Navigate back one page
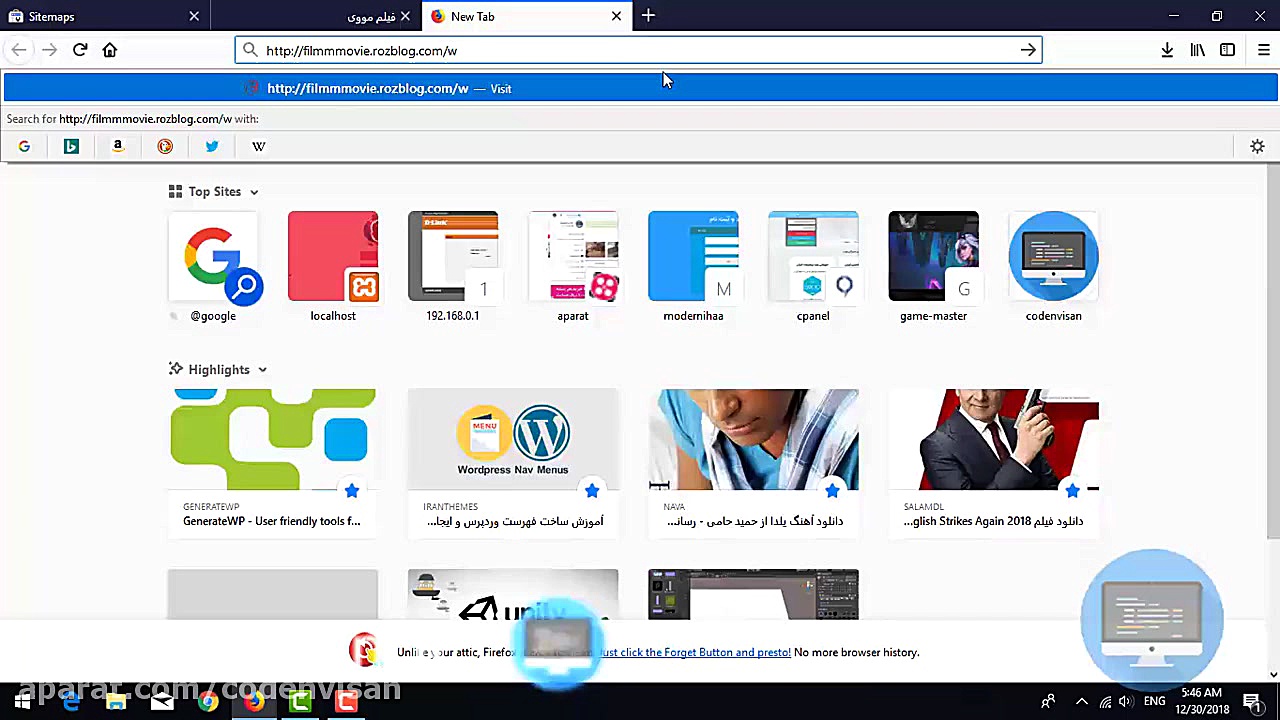1280x720 pixels. (x=19, y=50)
